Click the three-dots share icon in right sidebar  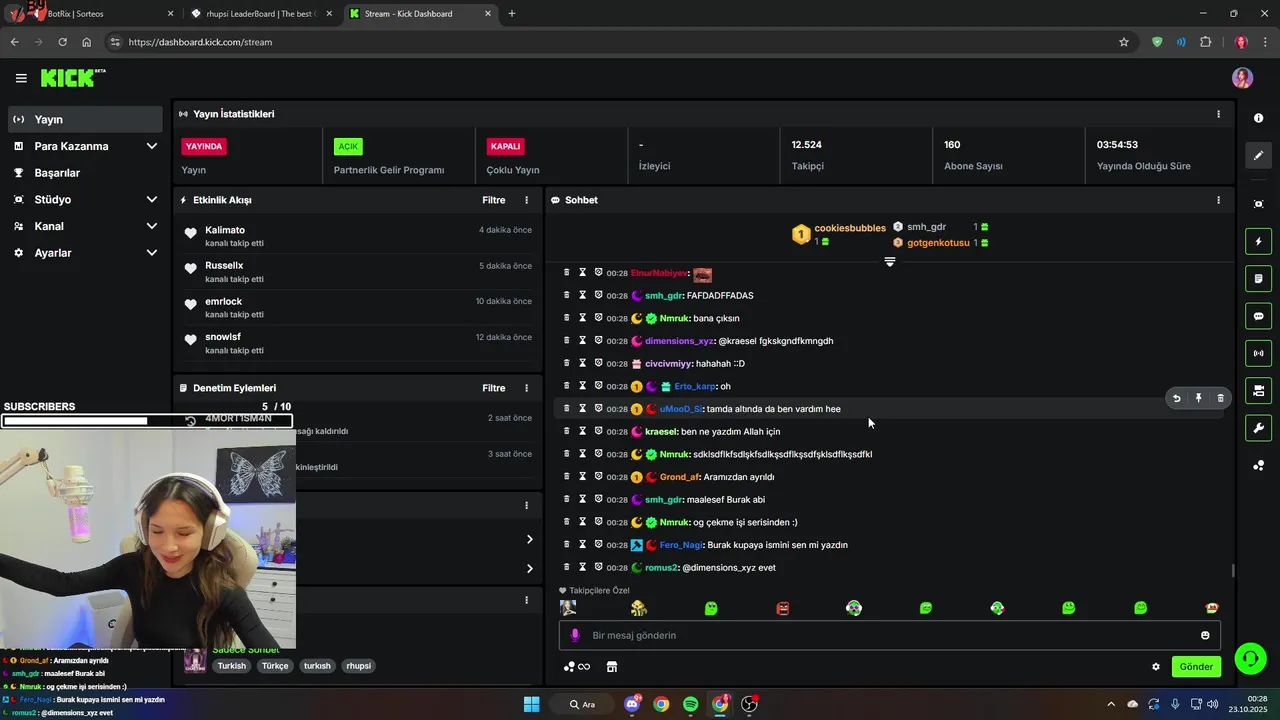(x=1258, y=465)
